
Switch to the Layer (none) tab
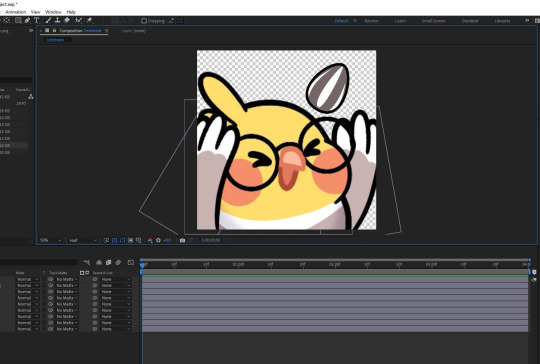click(x=134, y=31)
